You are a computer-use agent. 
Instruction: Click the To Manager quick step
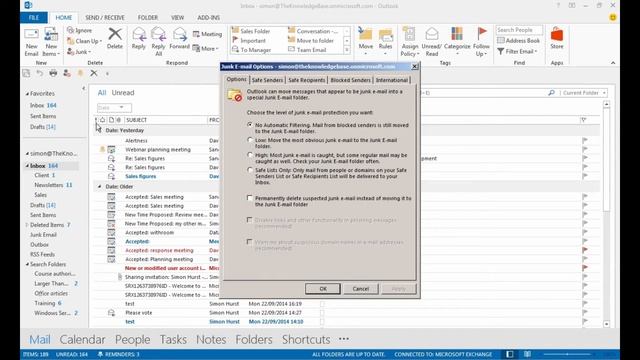coord(255,50)
